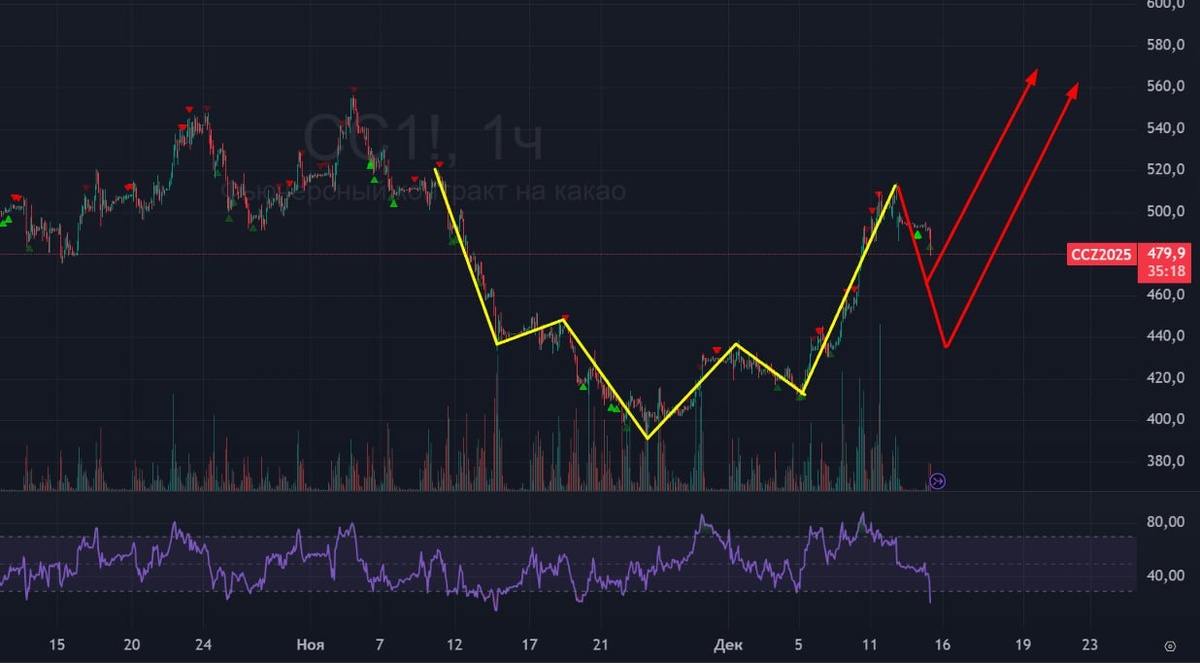Click the 17 date label on time axis
Viewport: 1200px width, 663px height.
530,644
